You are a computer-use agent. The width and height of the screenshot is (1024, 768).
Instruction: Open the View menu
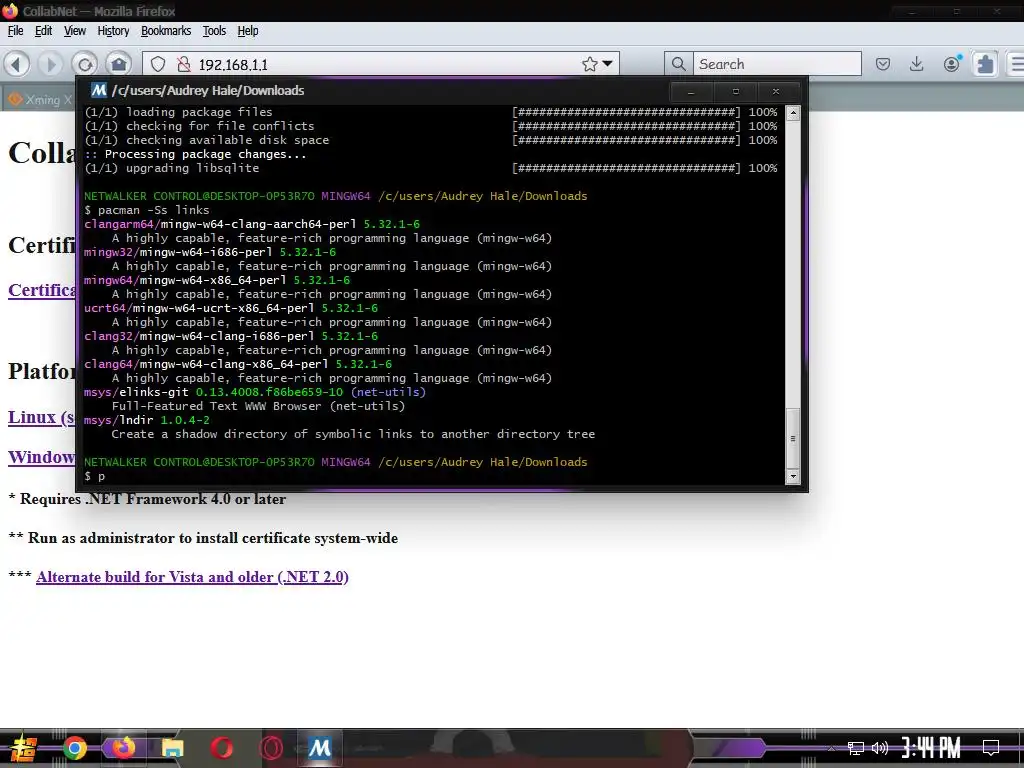[74, 31]
